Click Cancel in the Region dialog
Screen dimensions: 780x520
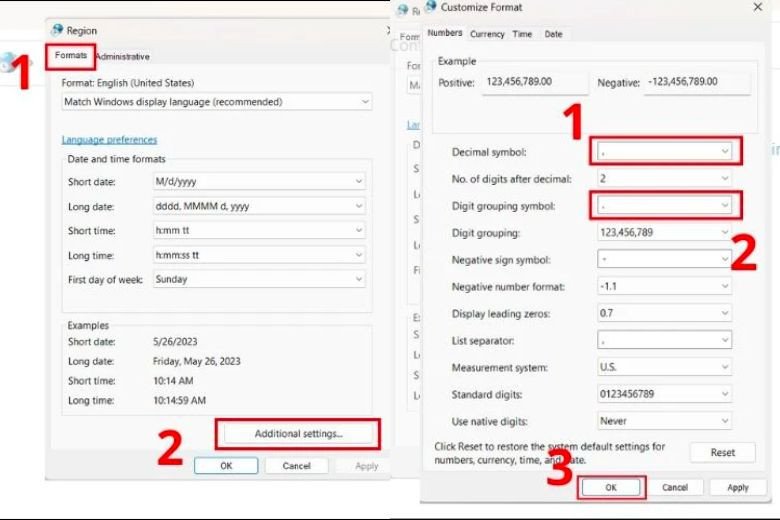coord(296,466)
